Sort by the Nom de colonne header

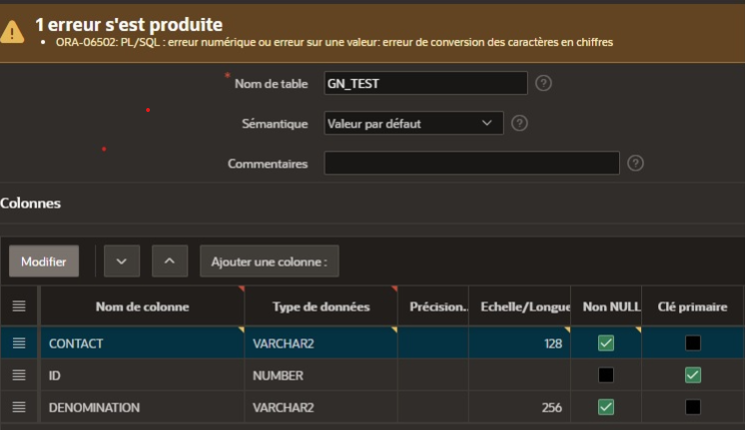(x=142, y=306)
